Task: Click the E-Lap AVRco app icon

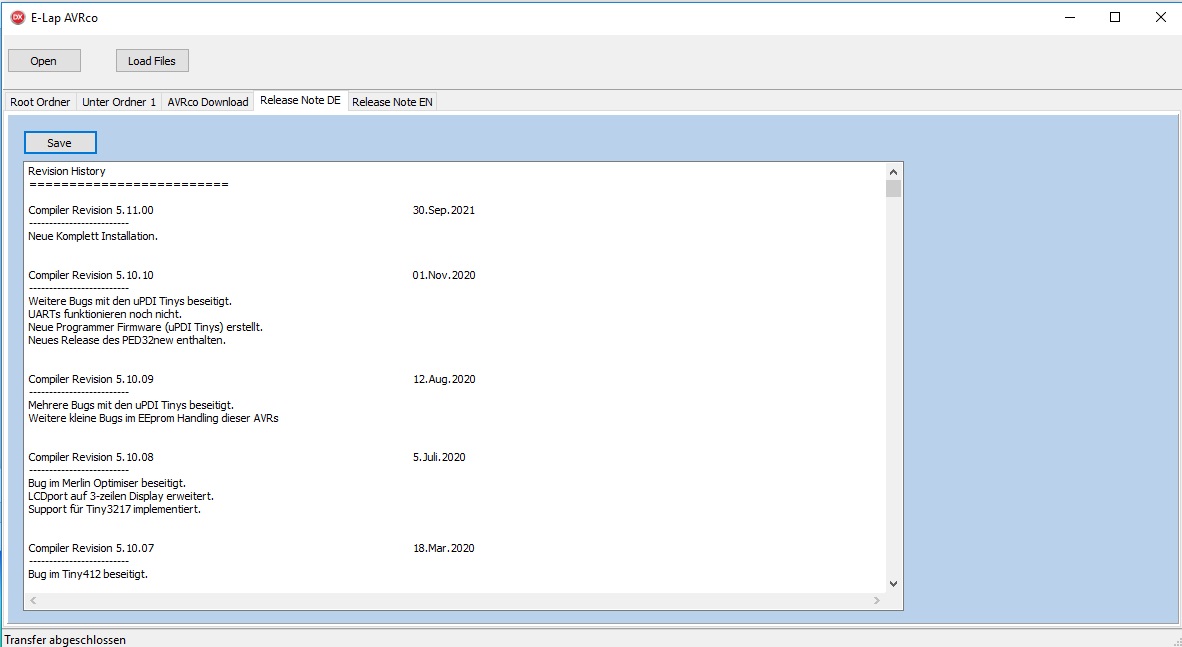Action: (x=18, y=17)
